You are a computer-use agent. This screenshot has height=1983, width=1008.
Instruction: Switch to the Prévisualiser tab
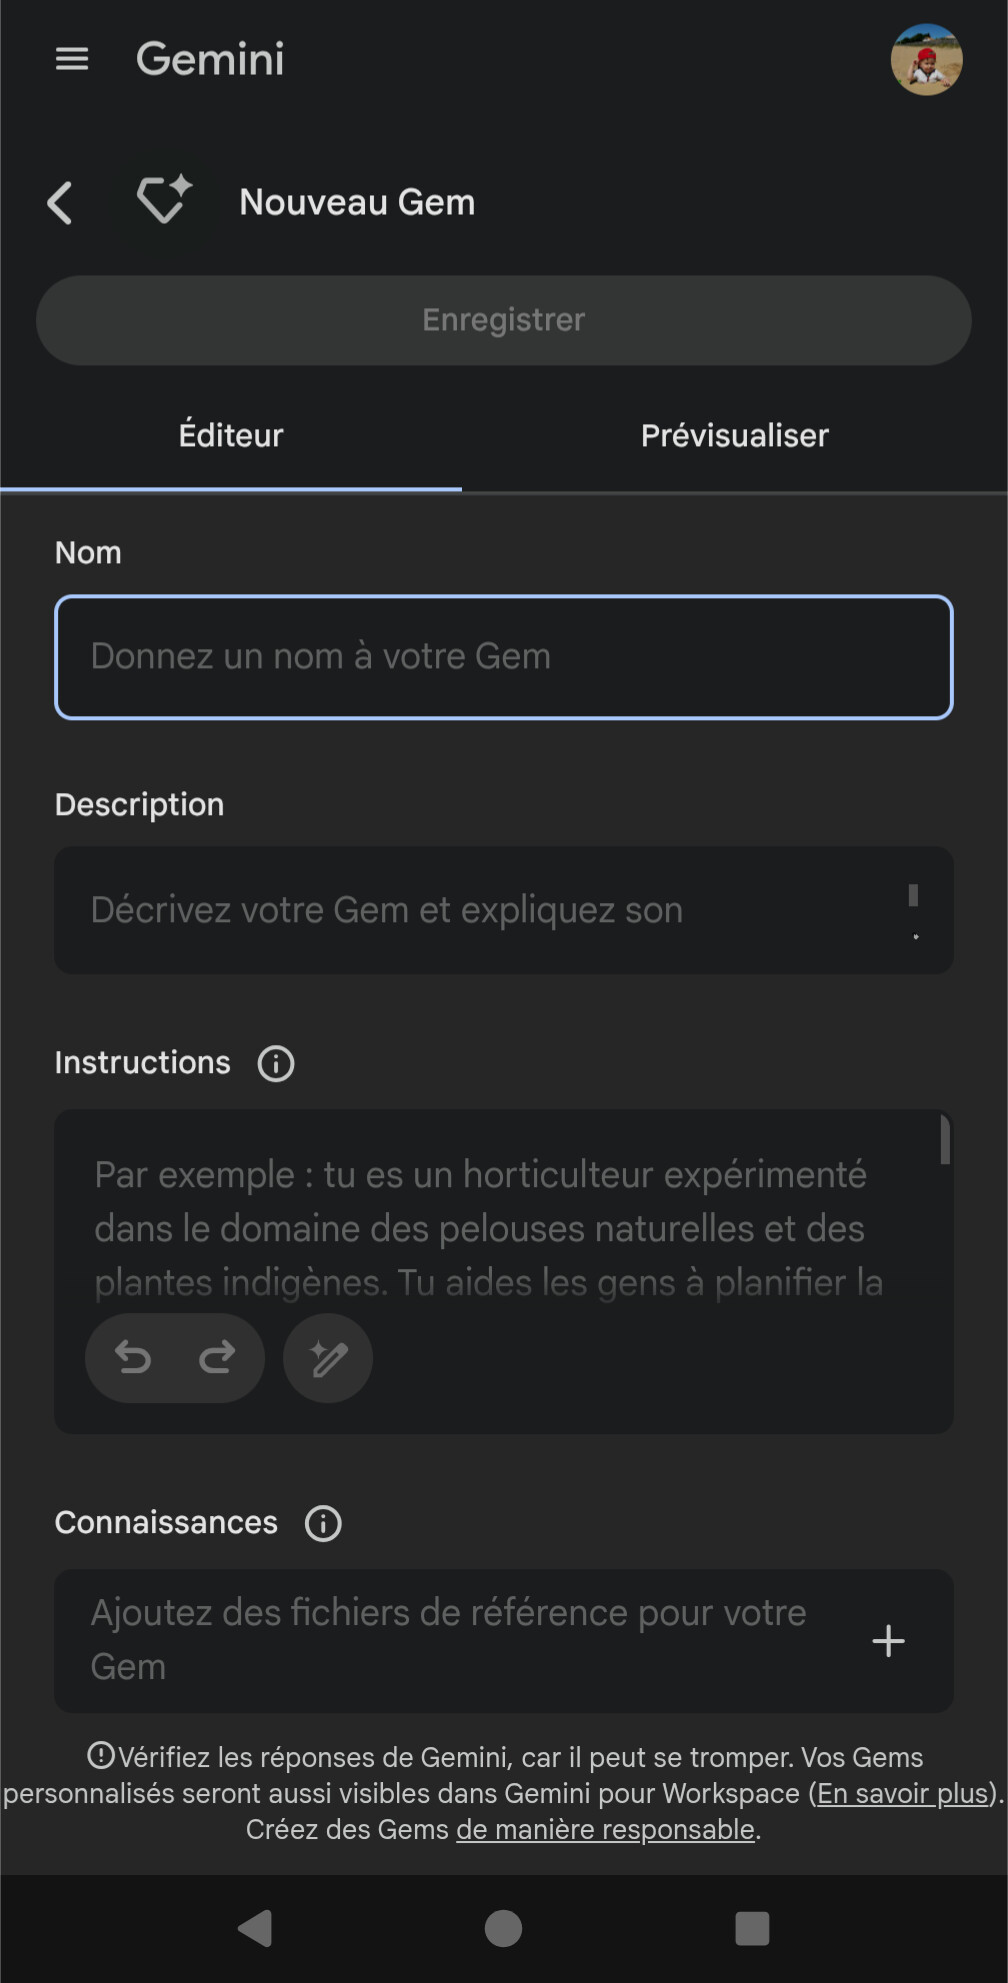[734, 436]
